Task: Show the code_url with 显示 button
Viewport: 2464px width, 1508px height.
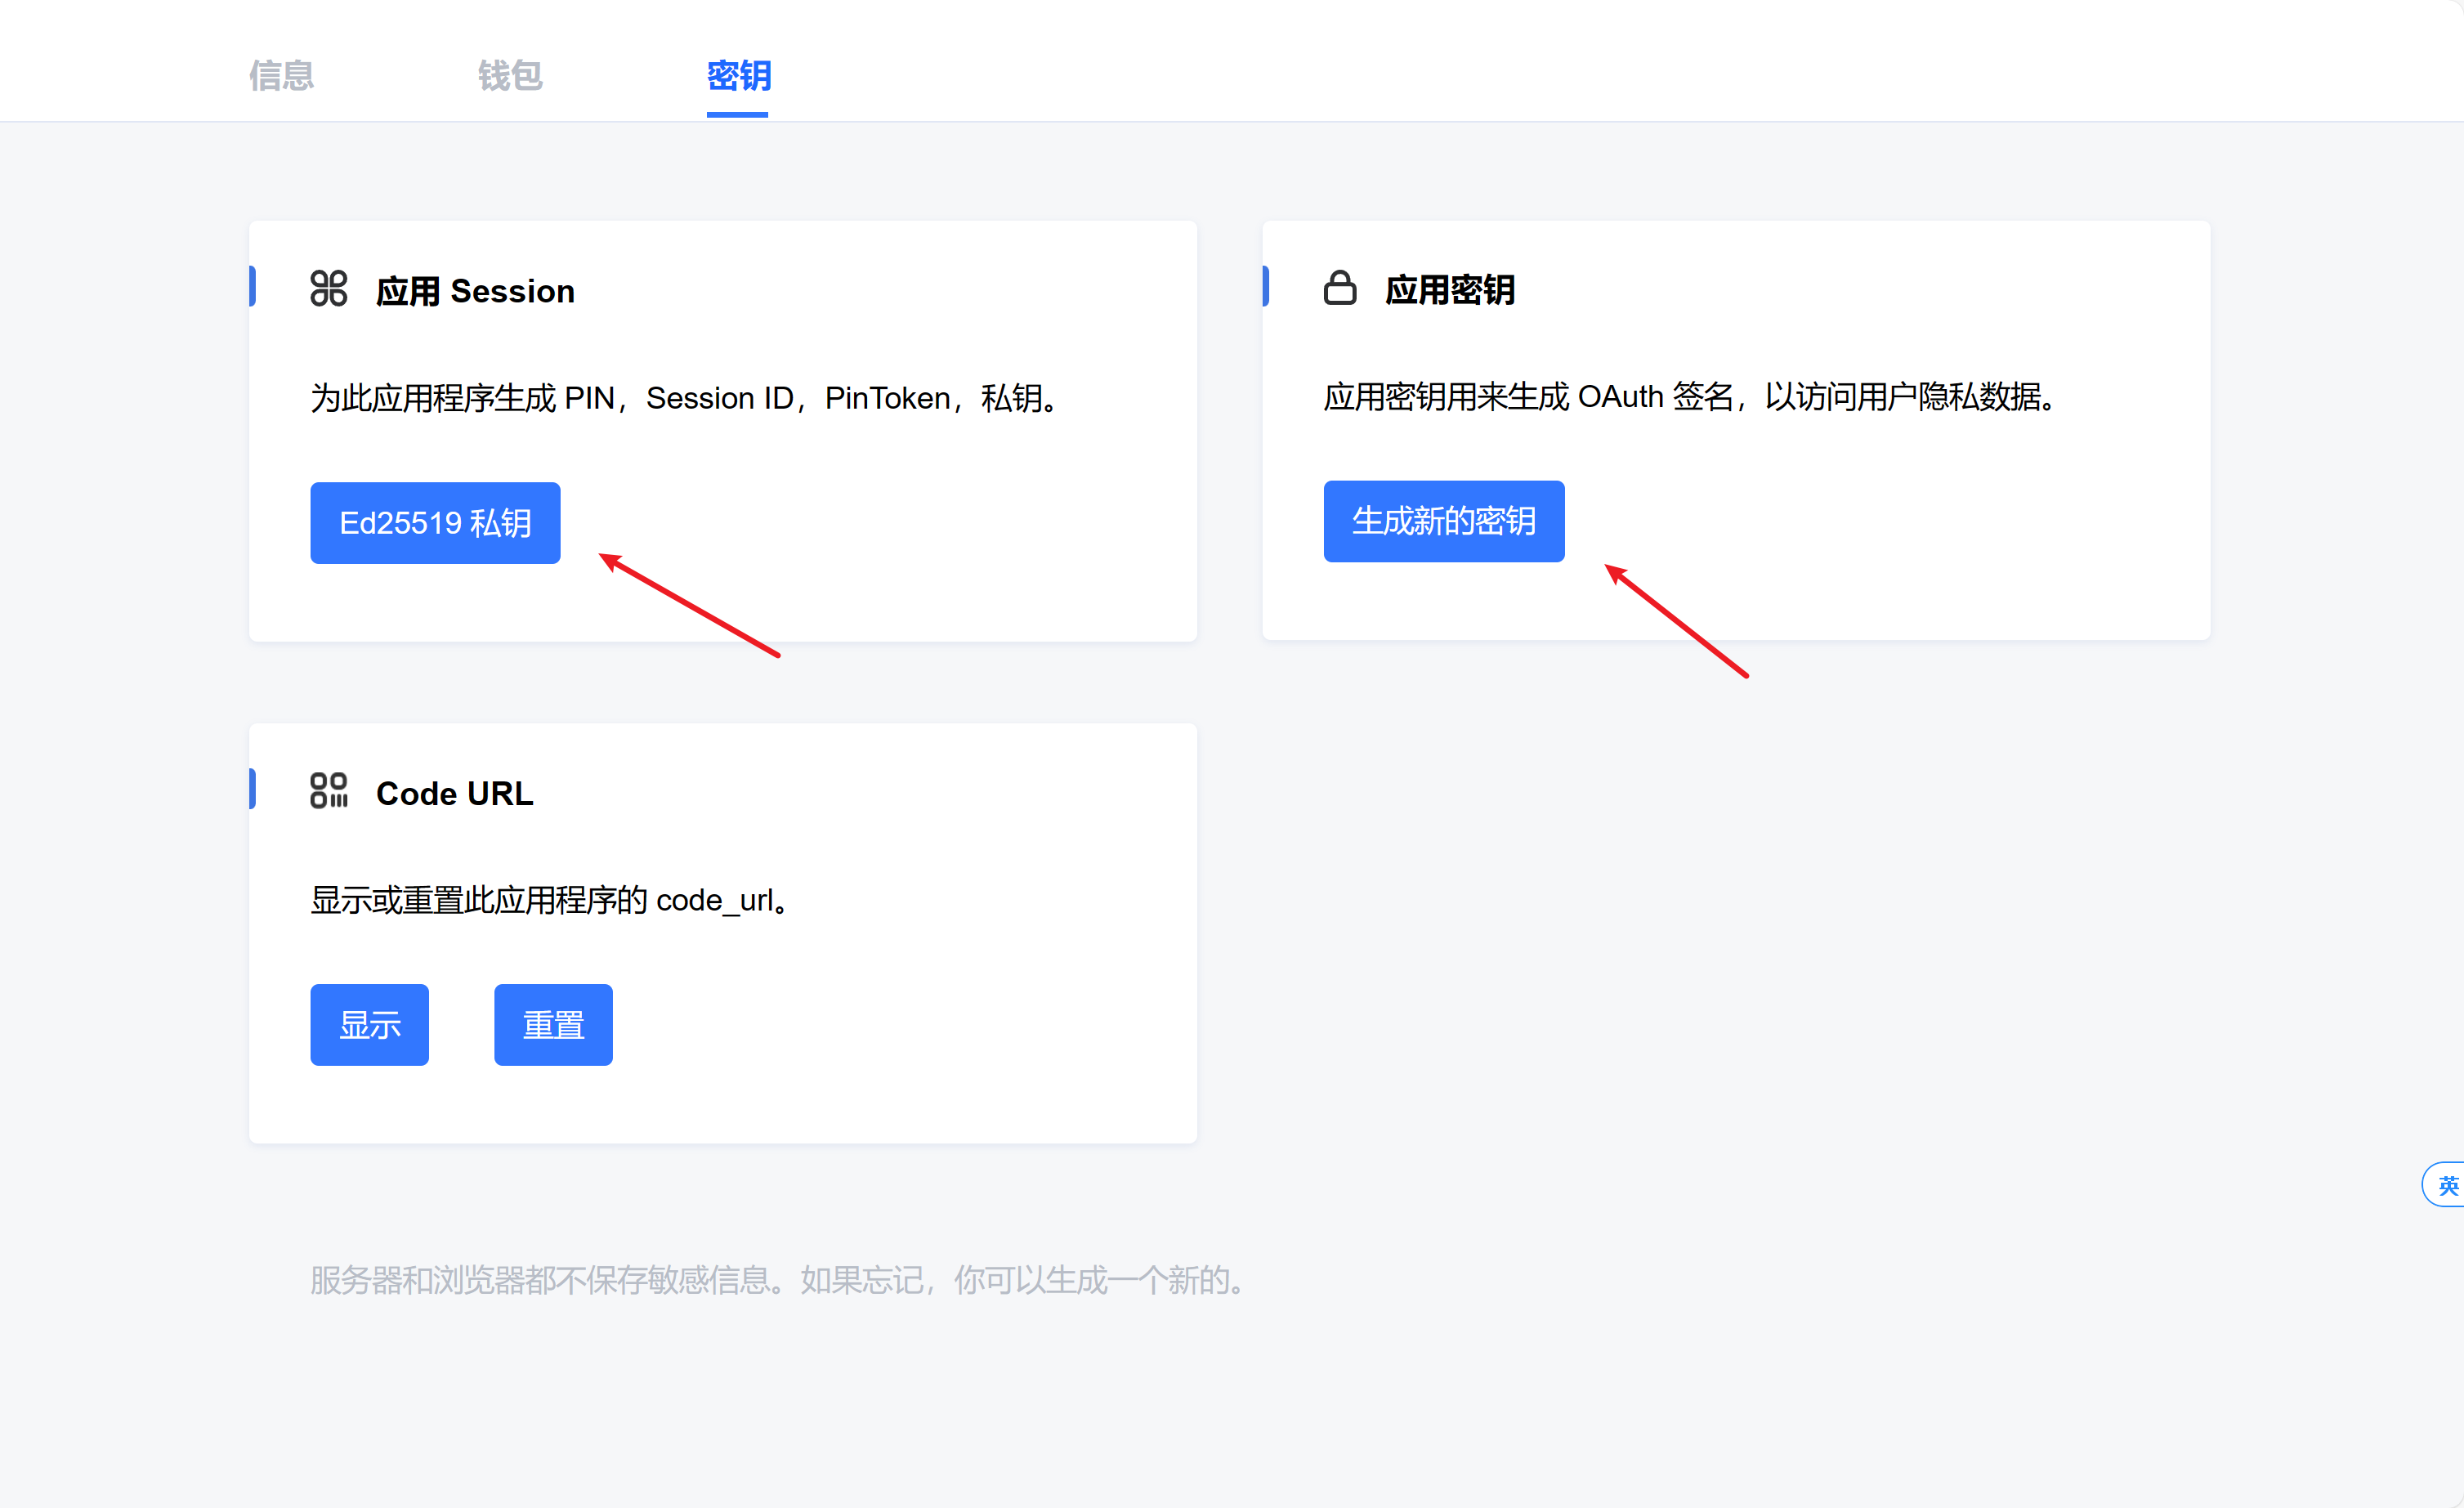Action: [369, 1025]
